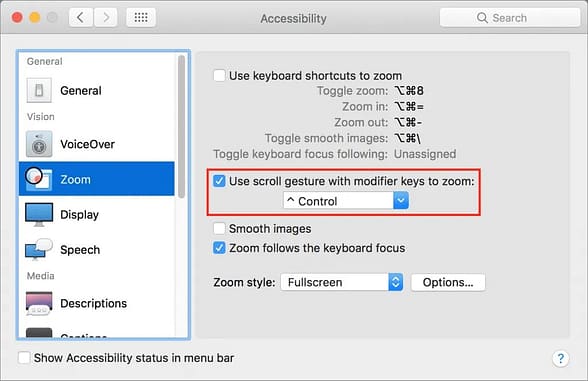Disable scroll gesture with modifier keys
588x381 pixels.
[x=219, y=181]
